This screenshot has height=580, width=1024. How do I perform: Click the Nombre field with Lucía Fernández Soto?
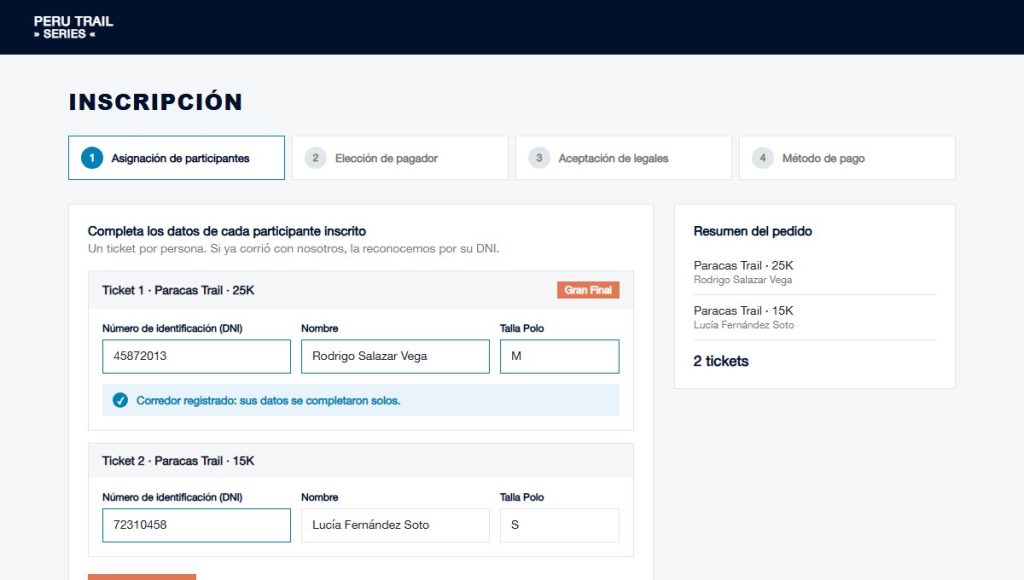395,525
